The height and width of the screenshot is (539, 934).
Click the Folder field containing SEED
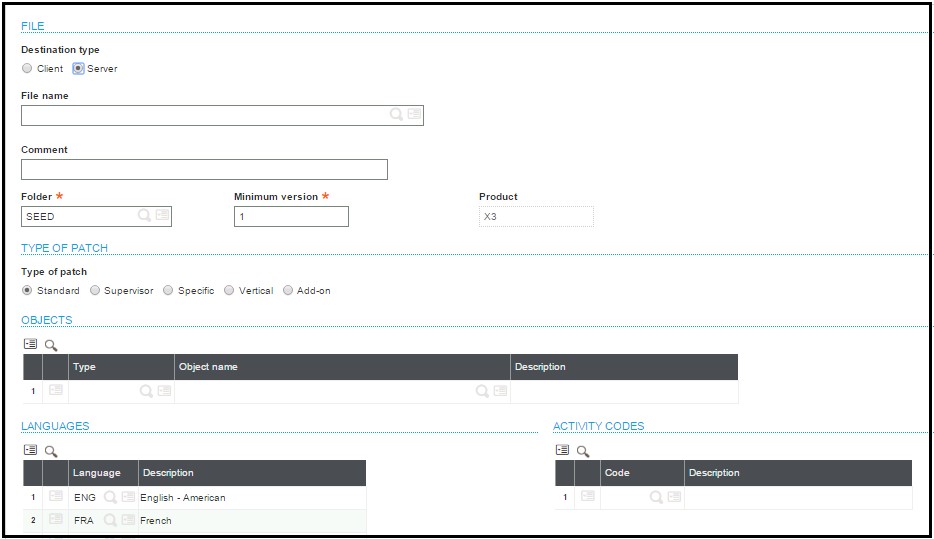tap(96, 216)
